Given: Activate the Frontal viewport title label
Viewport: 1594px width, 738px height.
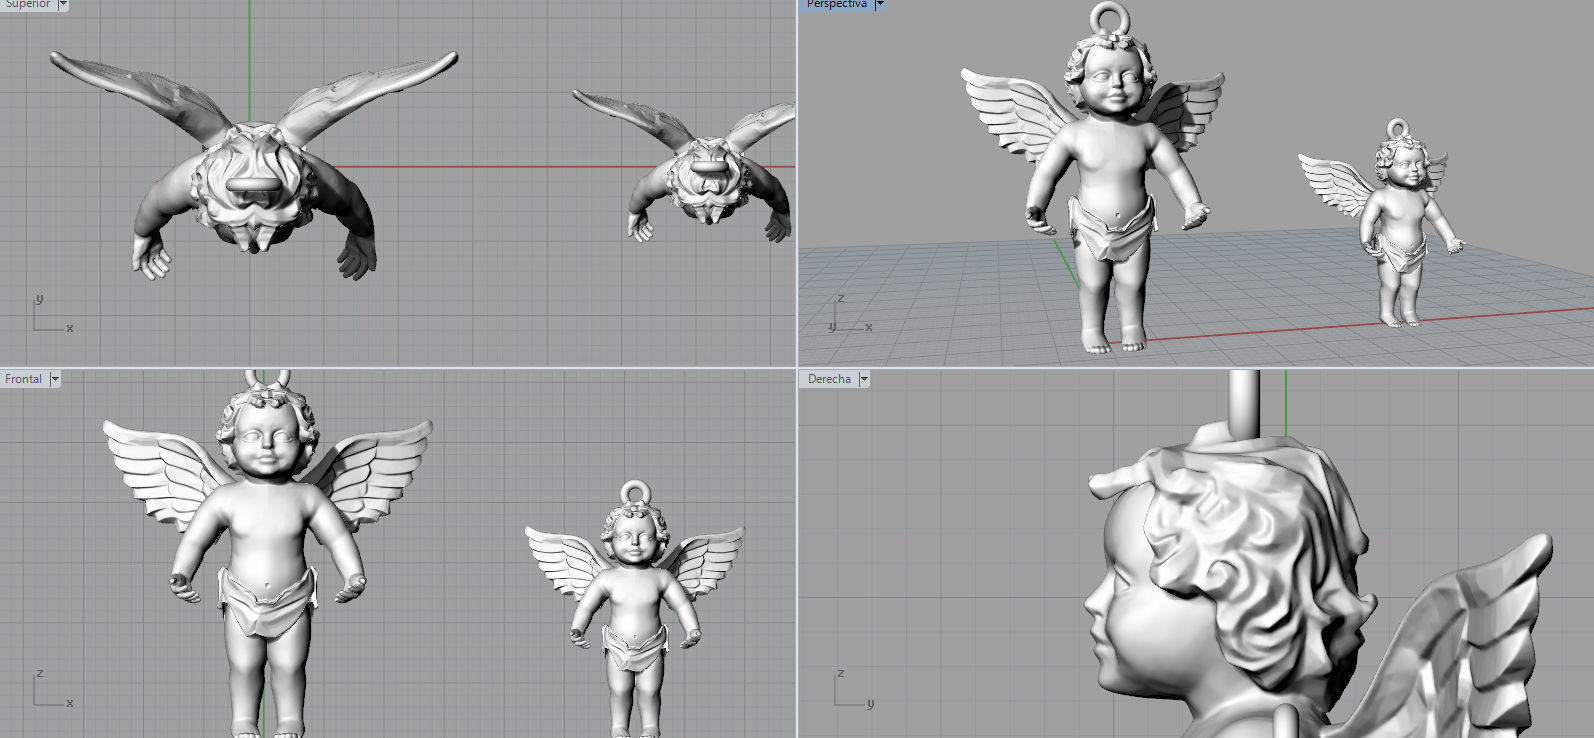Looking at the screenshot, I should pos(24,379).
